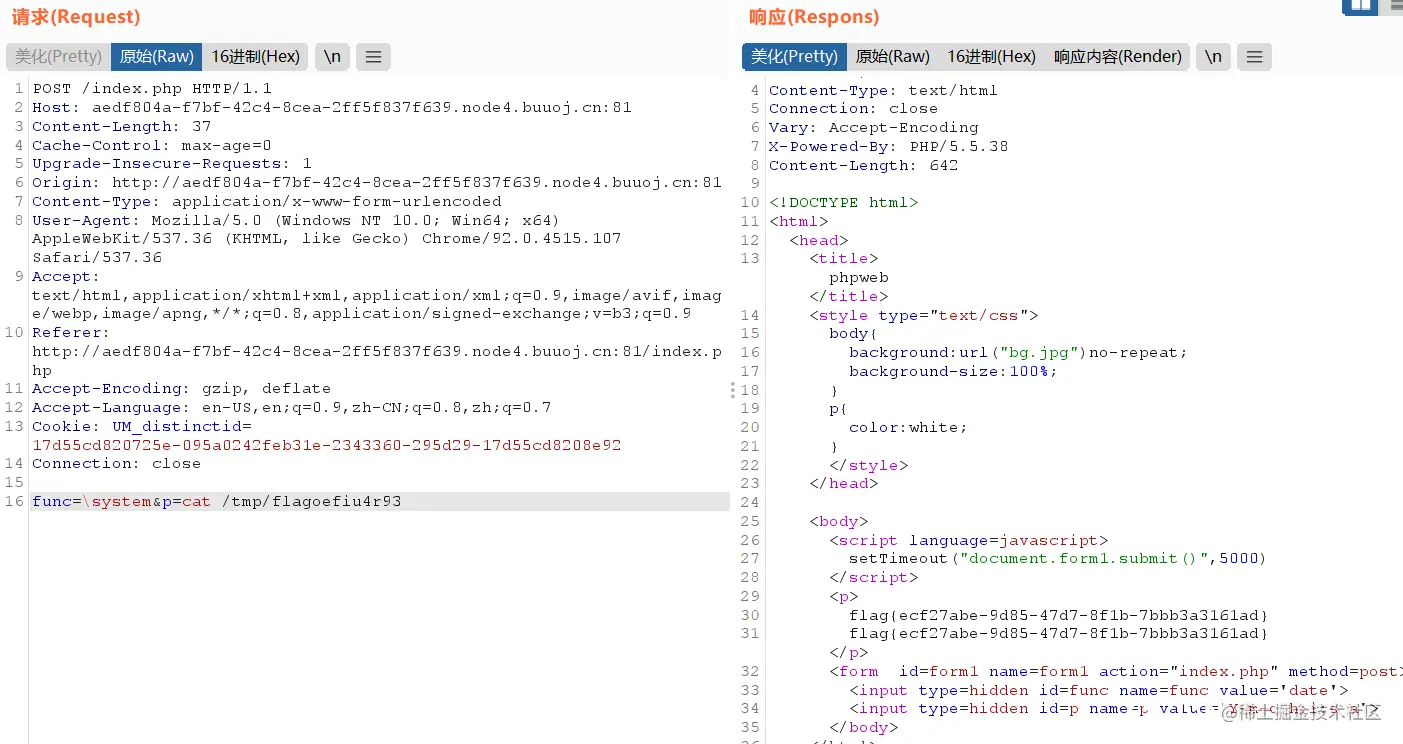Viewport: 1403px width, 744px height.
Task: Click the func=\system request body line
Action: 216,501
